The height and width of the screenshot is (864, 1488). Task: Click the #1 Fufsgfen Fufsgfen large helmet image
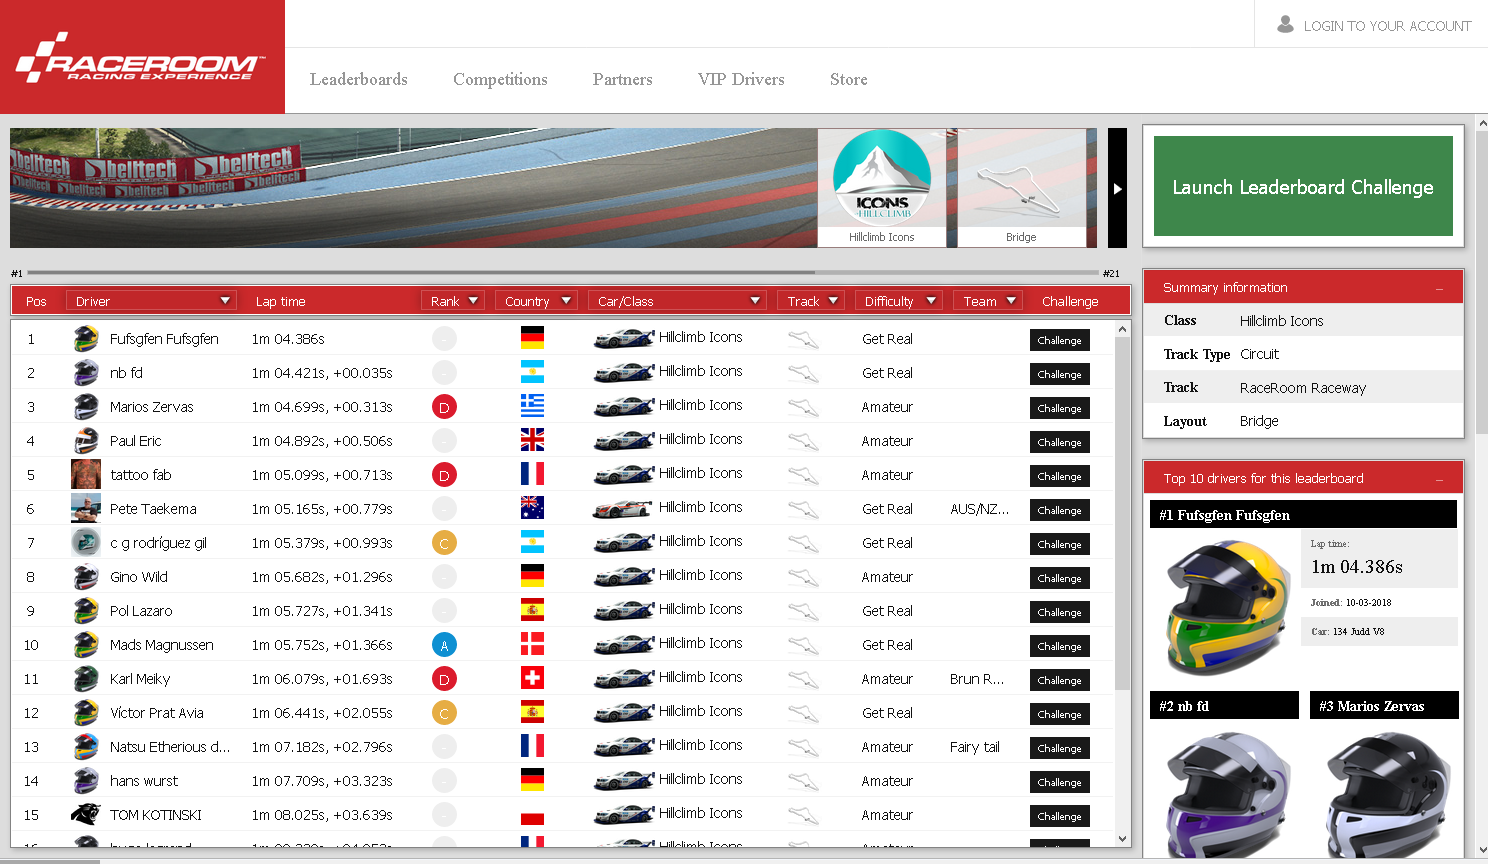(x=1227, y=607)
